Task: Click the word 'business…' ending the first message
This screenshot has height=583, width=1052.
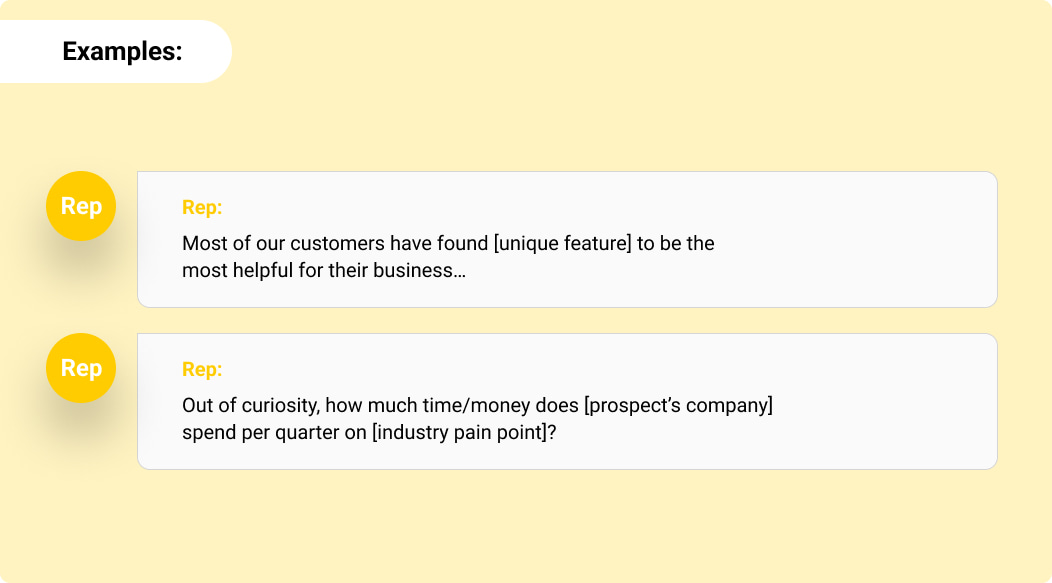Action: click(420, 270)
